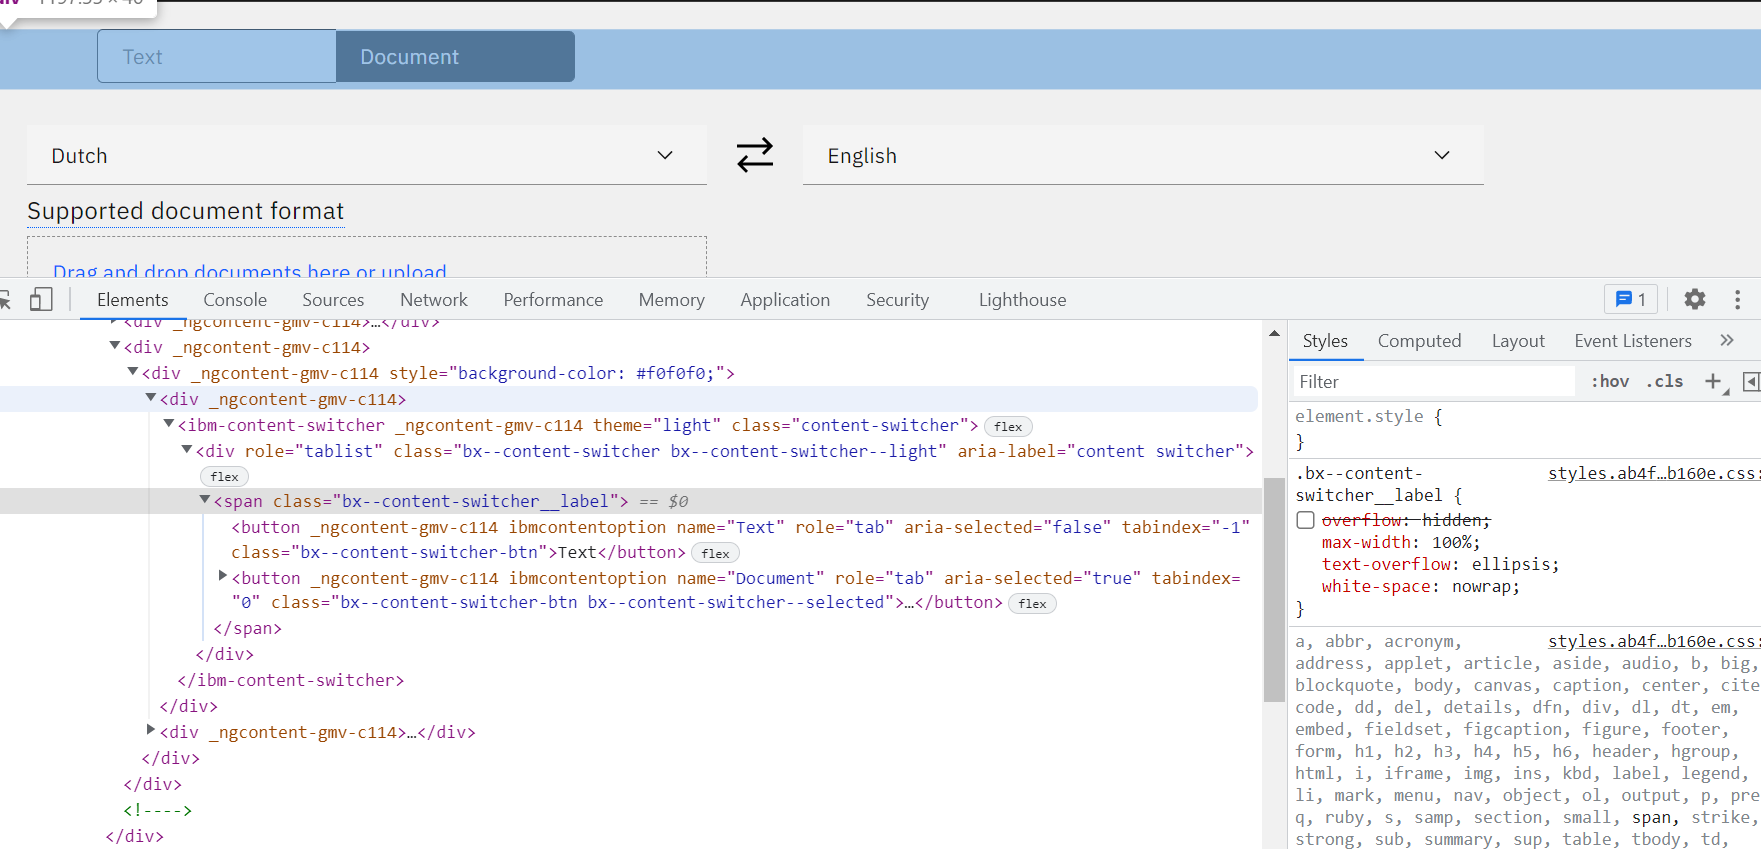Open the DevTools three-dot menu
This screenshot has height=849, width=1761.
pos(1737,299)
